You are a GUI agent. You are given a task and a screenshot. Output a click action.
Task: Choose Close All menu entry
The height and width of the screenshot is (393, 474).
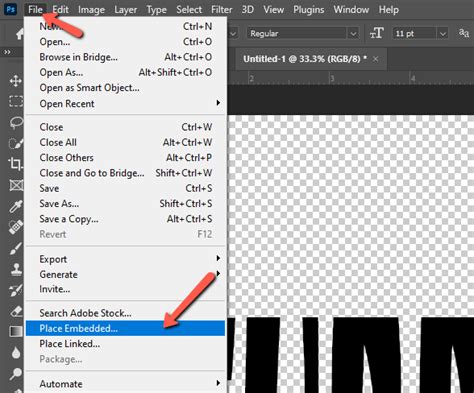[126, 142]
